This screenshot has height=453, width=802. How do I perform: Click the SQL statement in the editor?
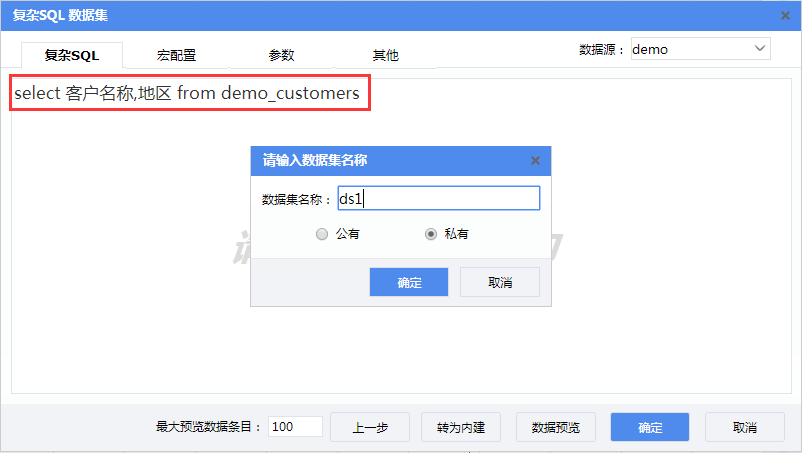tap(186, 93)
